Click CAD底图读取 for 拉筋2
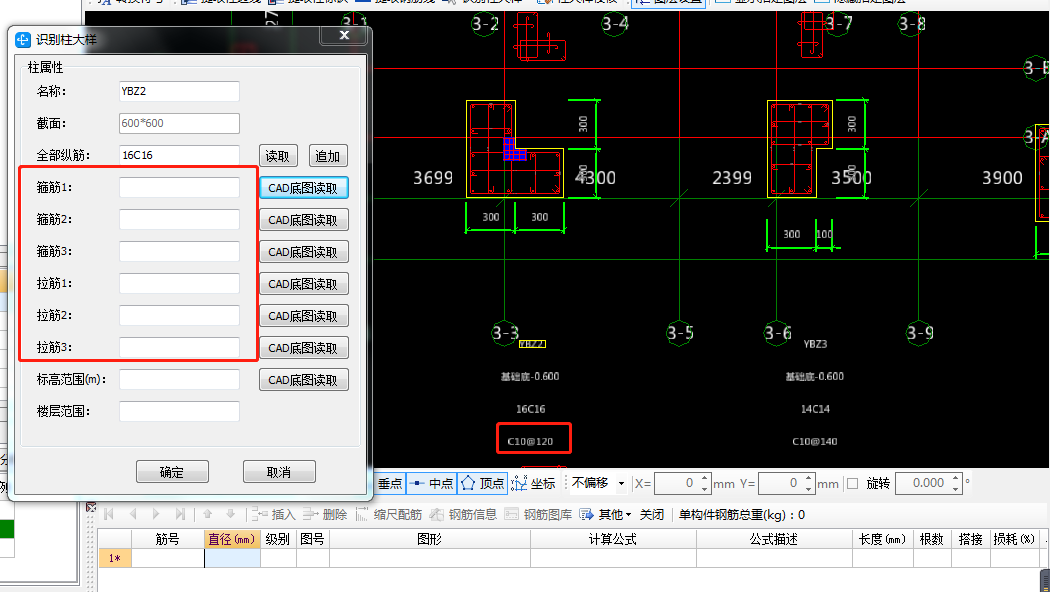1050x592 pixels. 303,316
